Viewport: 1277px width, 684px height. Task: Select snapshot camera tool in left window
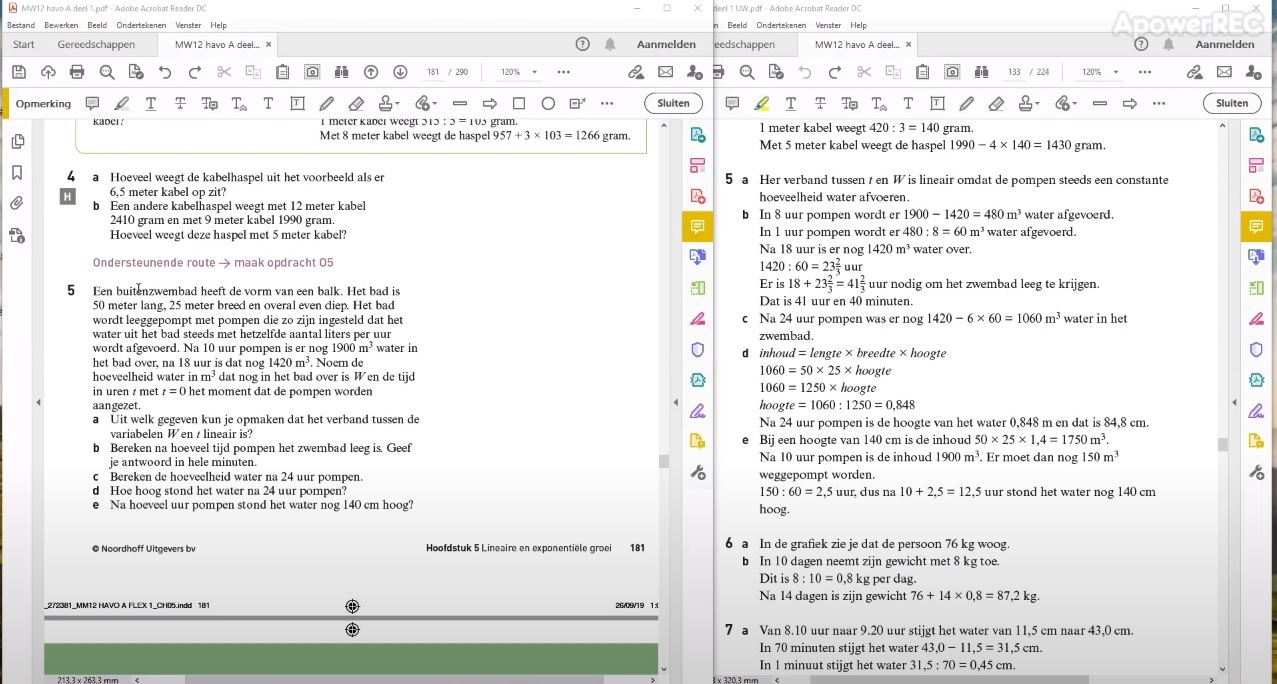[x=313, y=72]
